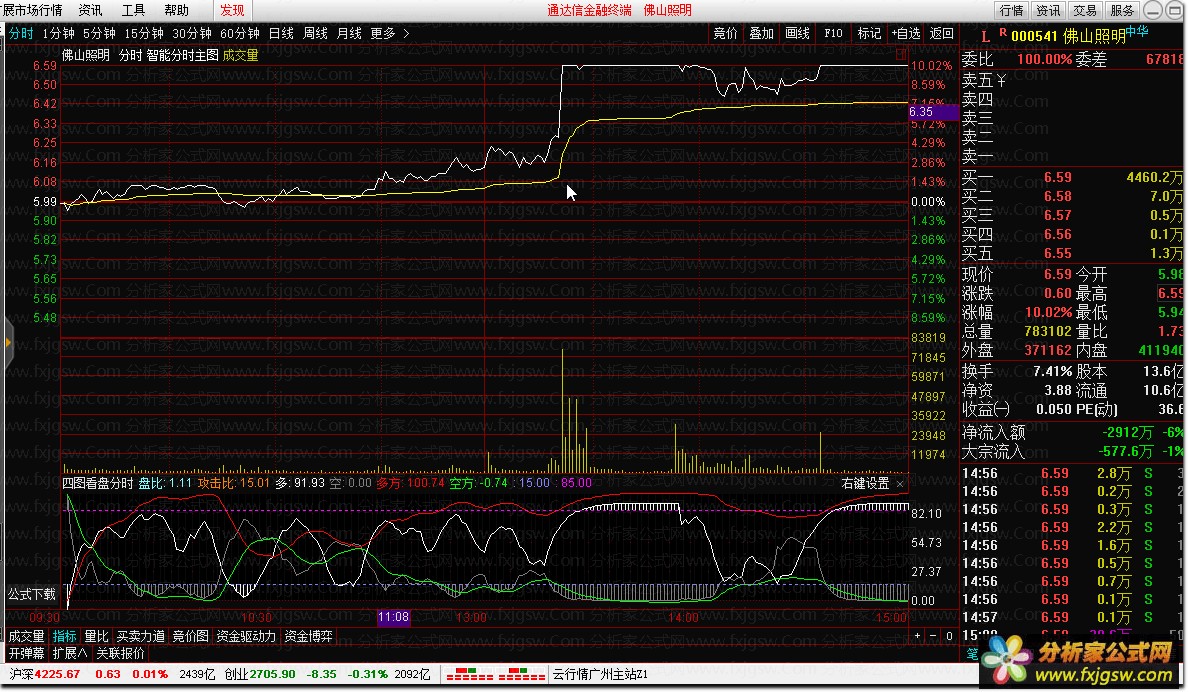Screen dimensions: 1189x692
Task: Open the 帮助 menu
Action: pyautogui.click(x=177, y=11)
